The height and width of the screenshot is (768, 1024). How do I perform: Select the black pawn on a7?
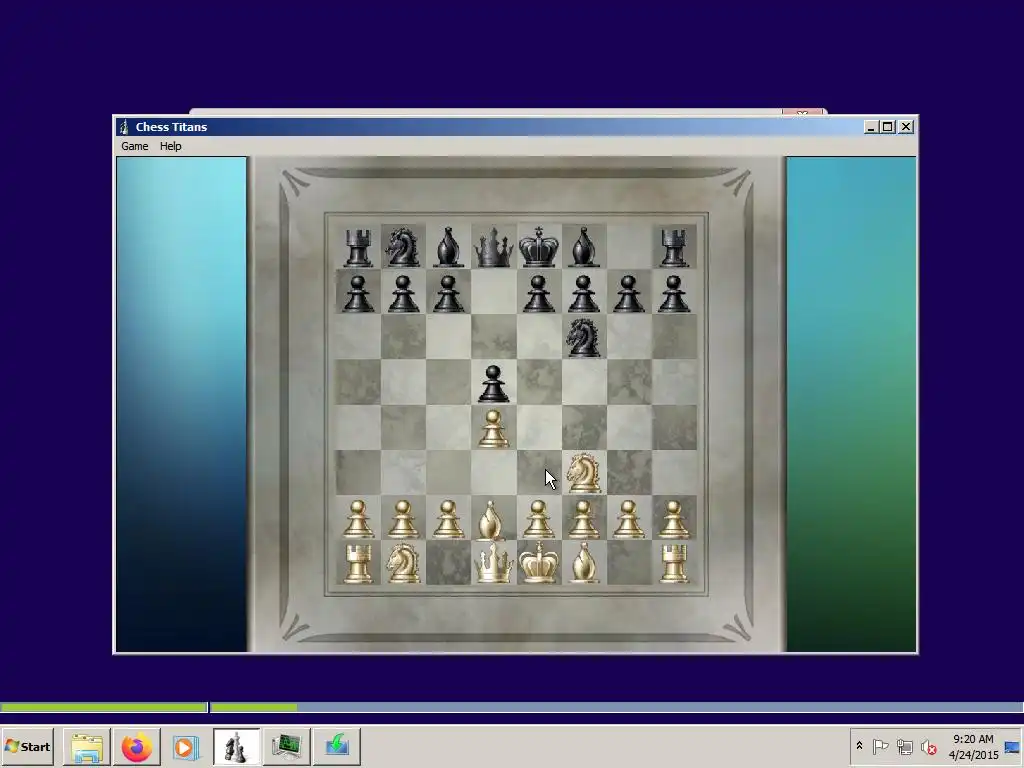[358, 293]
